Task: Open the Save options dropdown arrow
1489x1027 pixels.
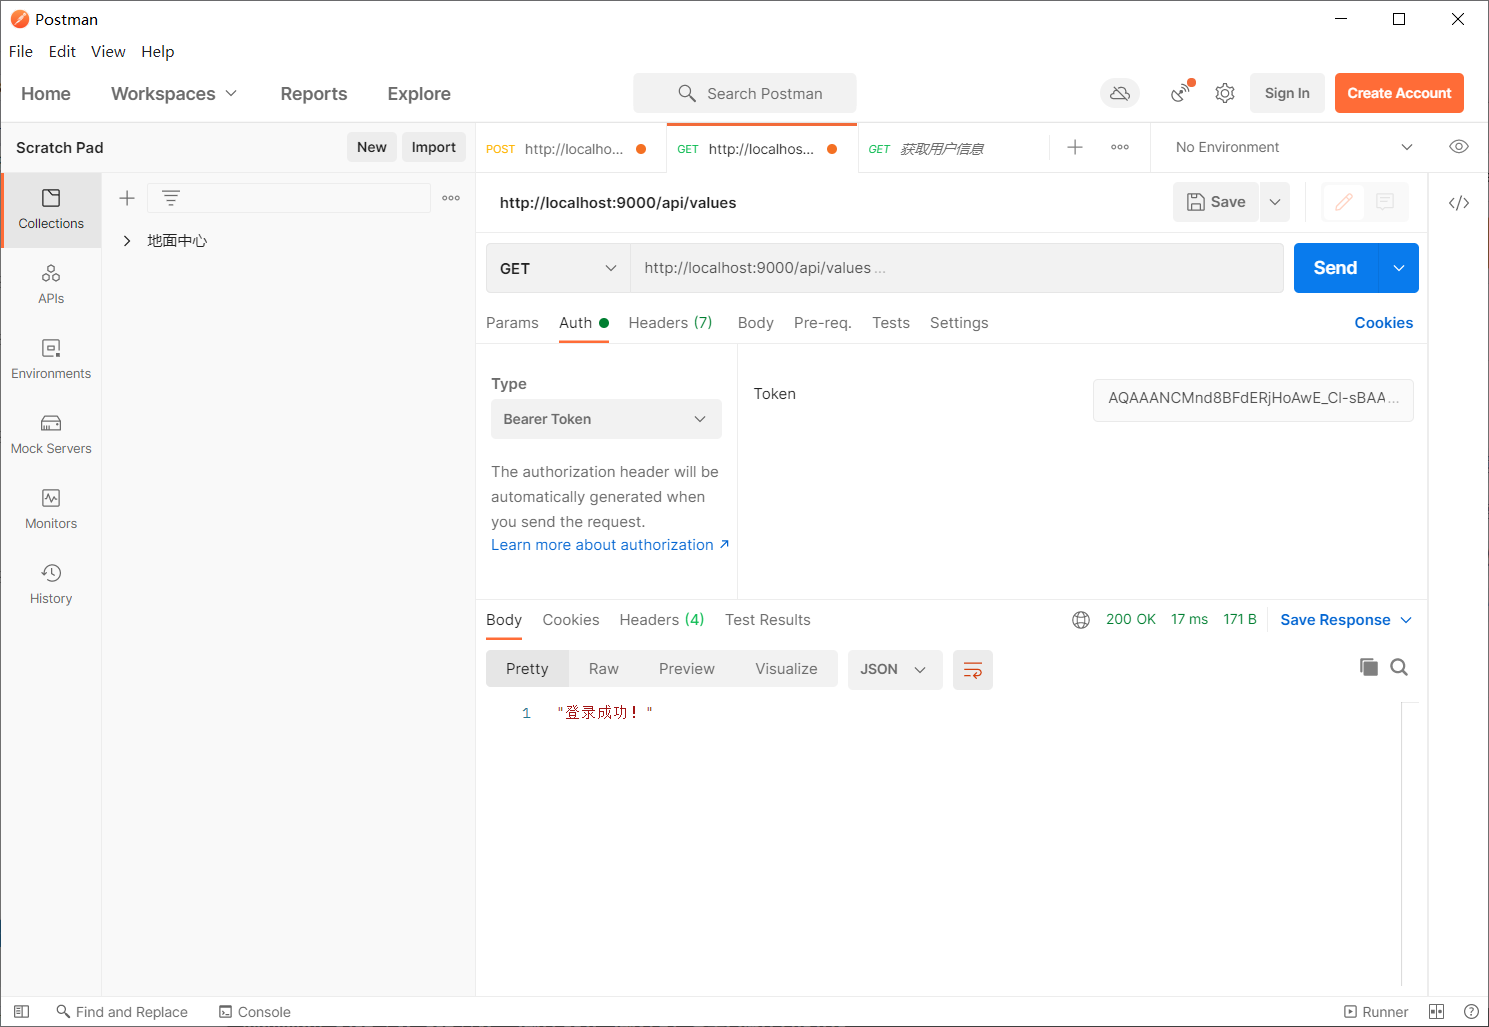Action: 1275,202
